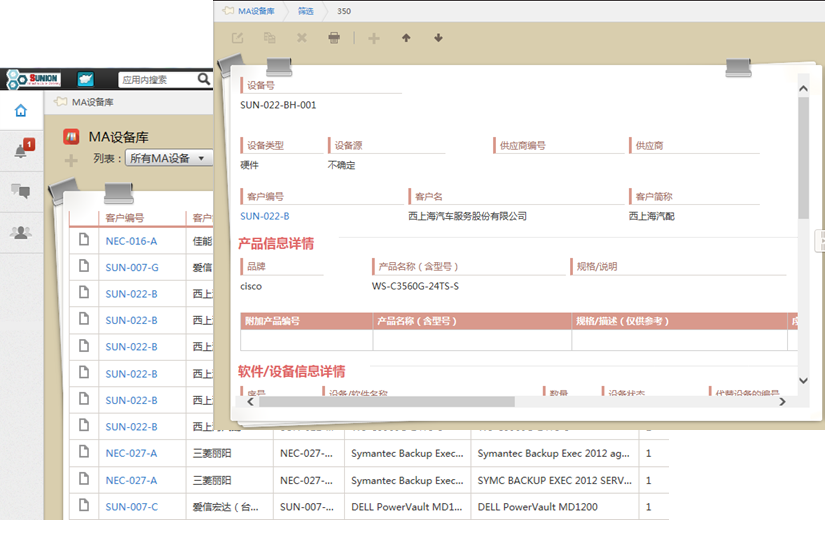The width and height of the screenshot is (826, 536).
Task: Open notifications bell with red badge
Action: pyautogui.click(x=23, y=150)
